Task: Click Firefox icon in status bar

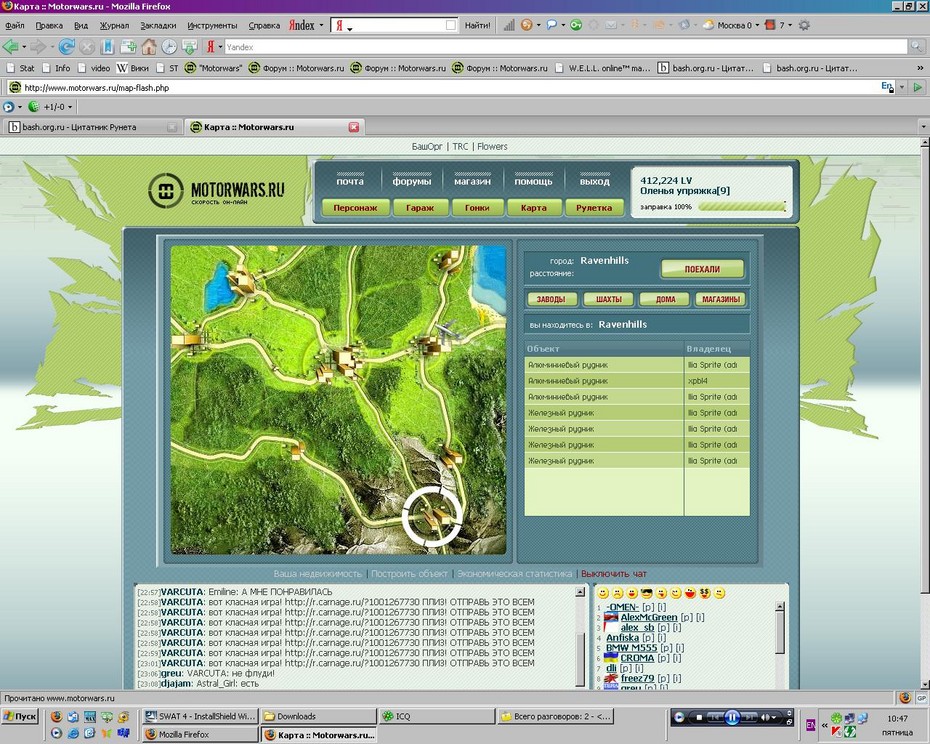Action: click(x=904, y=698)
